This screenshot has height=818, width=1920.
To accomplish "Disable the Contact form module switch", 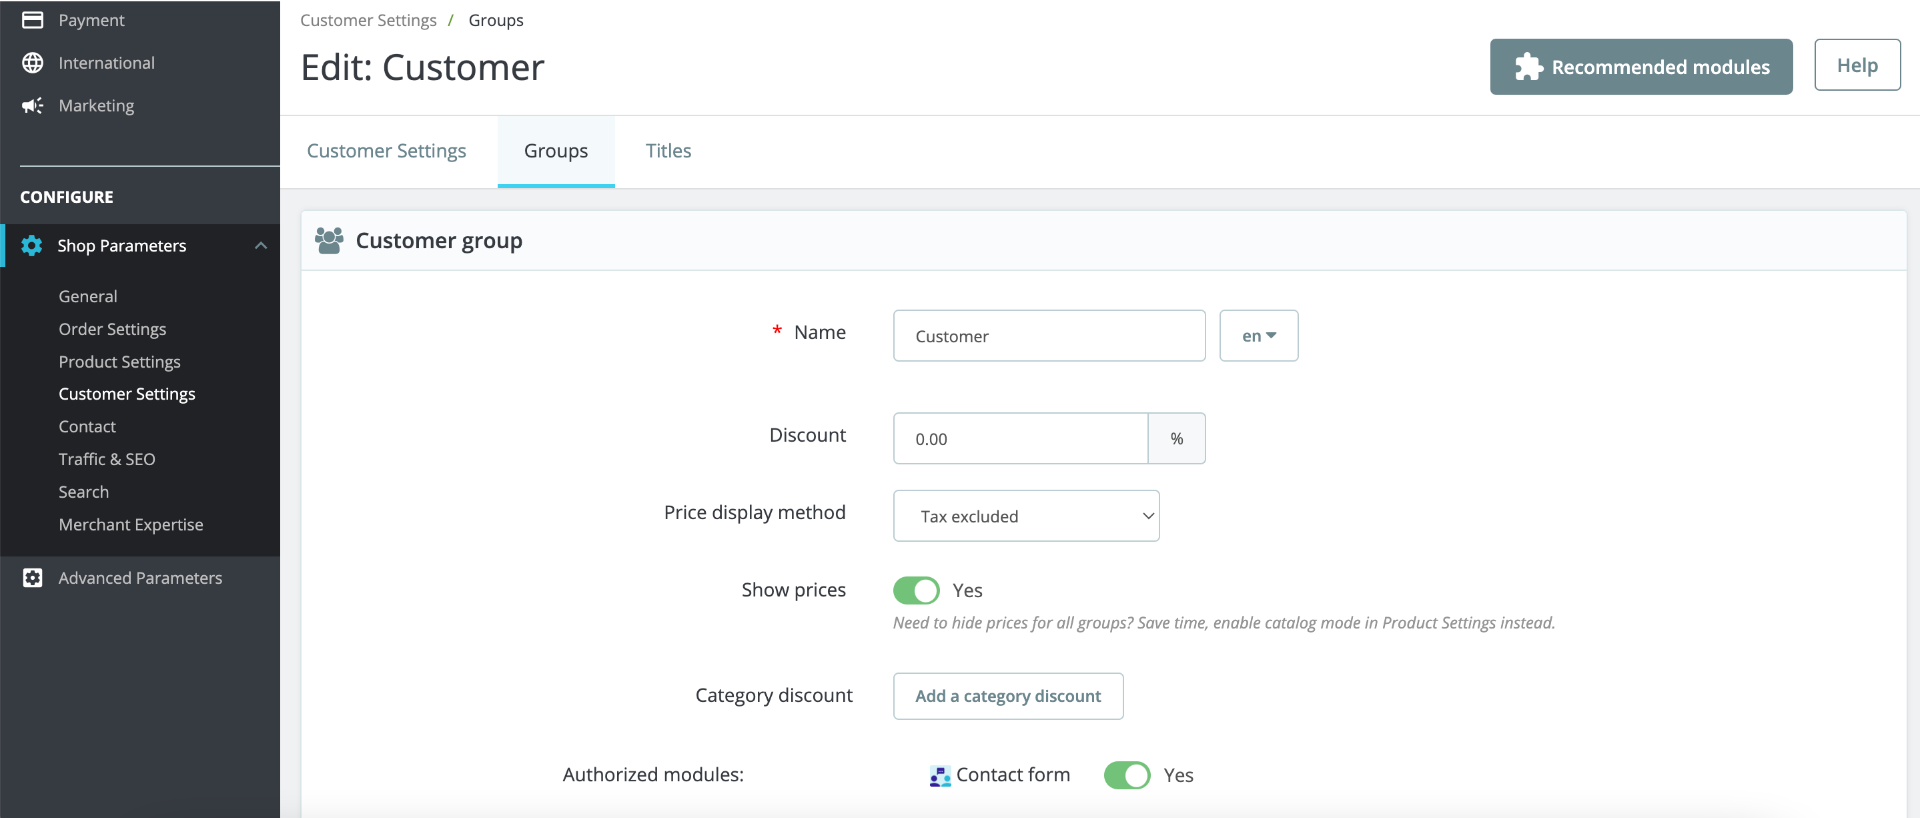I will coord(1127,776).
